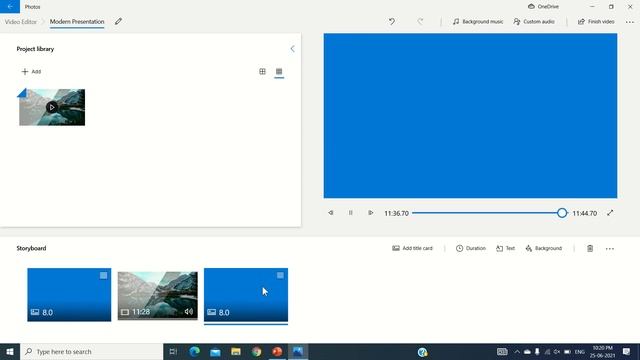The height and width of the screenshot is (360, 640).
Task: Open Get Help icon on taskbar
Action: [x=422, y=351]
